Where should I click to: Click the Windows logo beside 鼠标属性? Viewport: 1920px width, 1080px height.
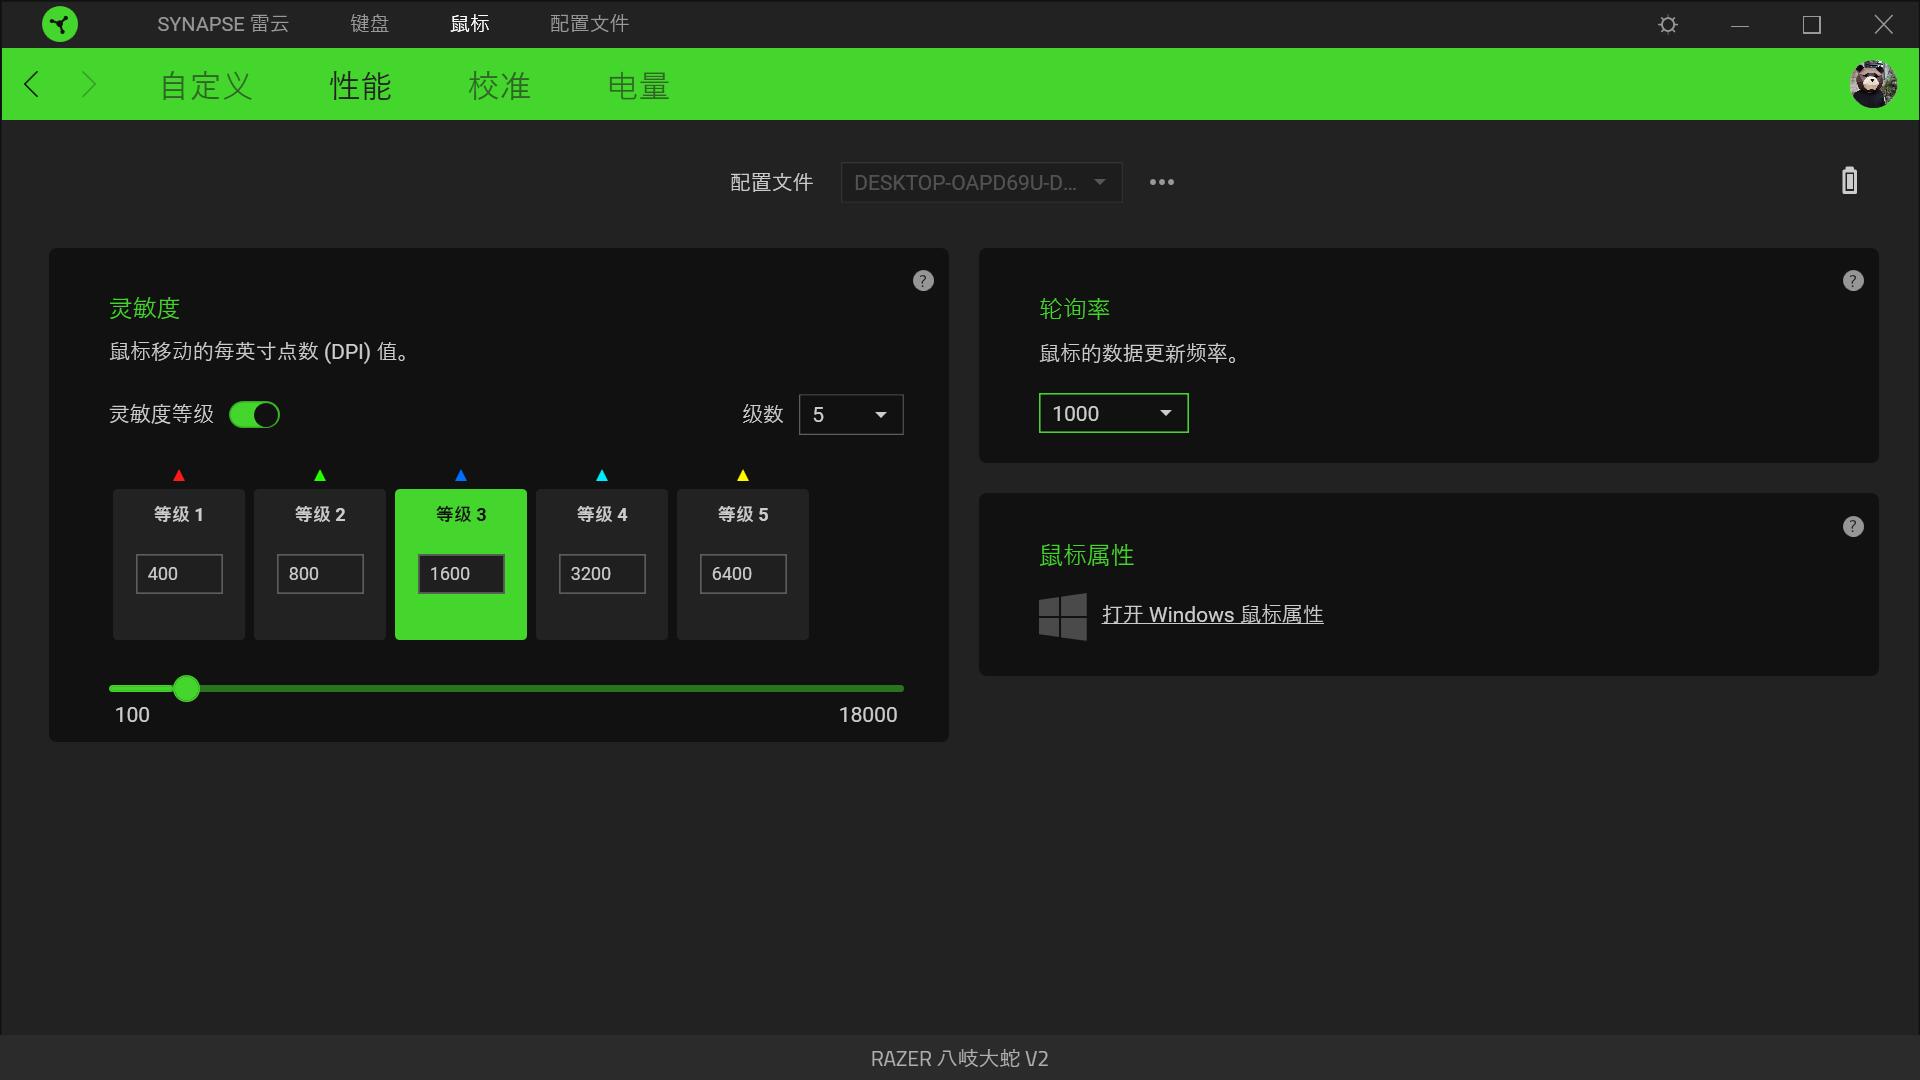pos(1064,616)
